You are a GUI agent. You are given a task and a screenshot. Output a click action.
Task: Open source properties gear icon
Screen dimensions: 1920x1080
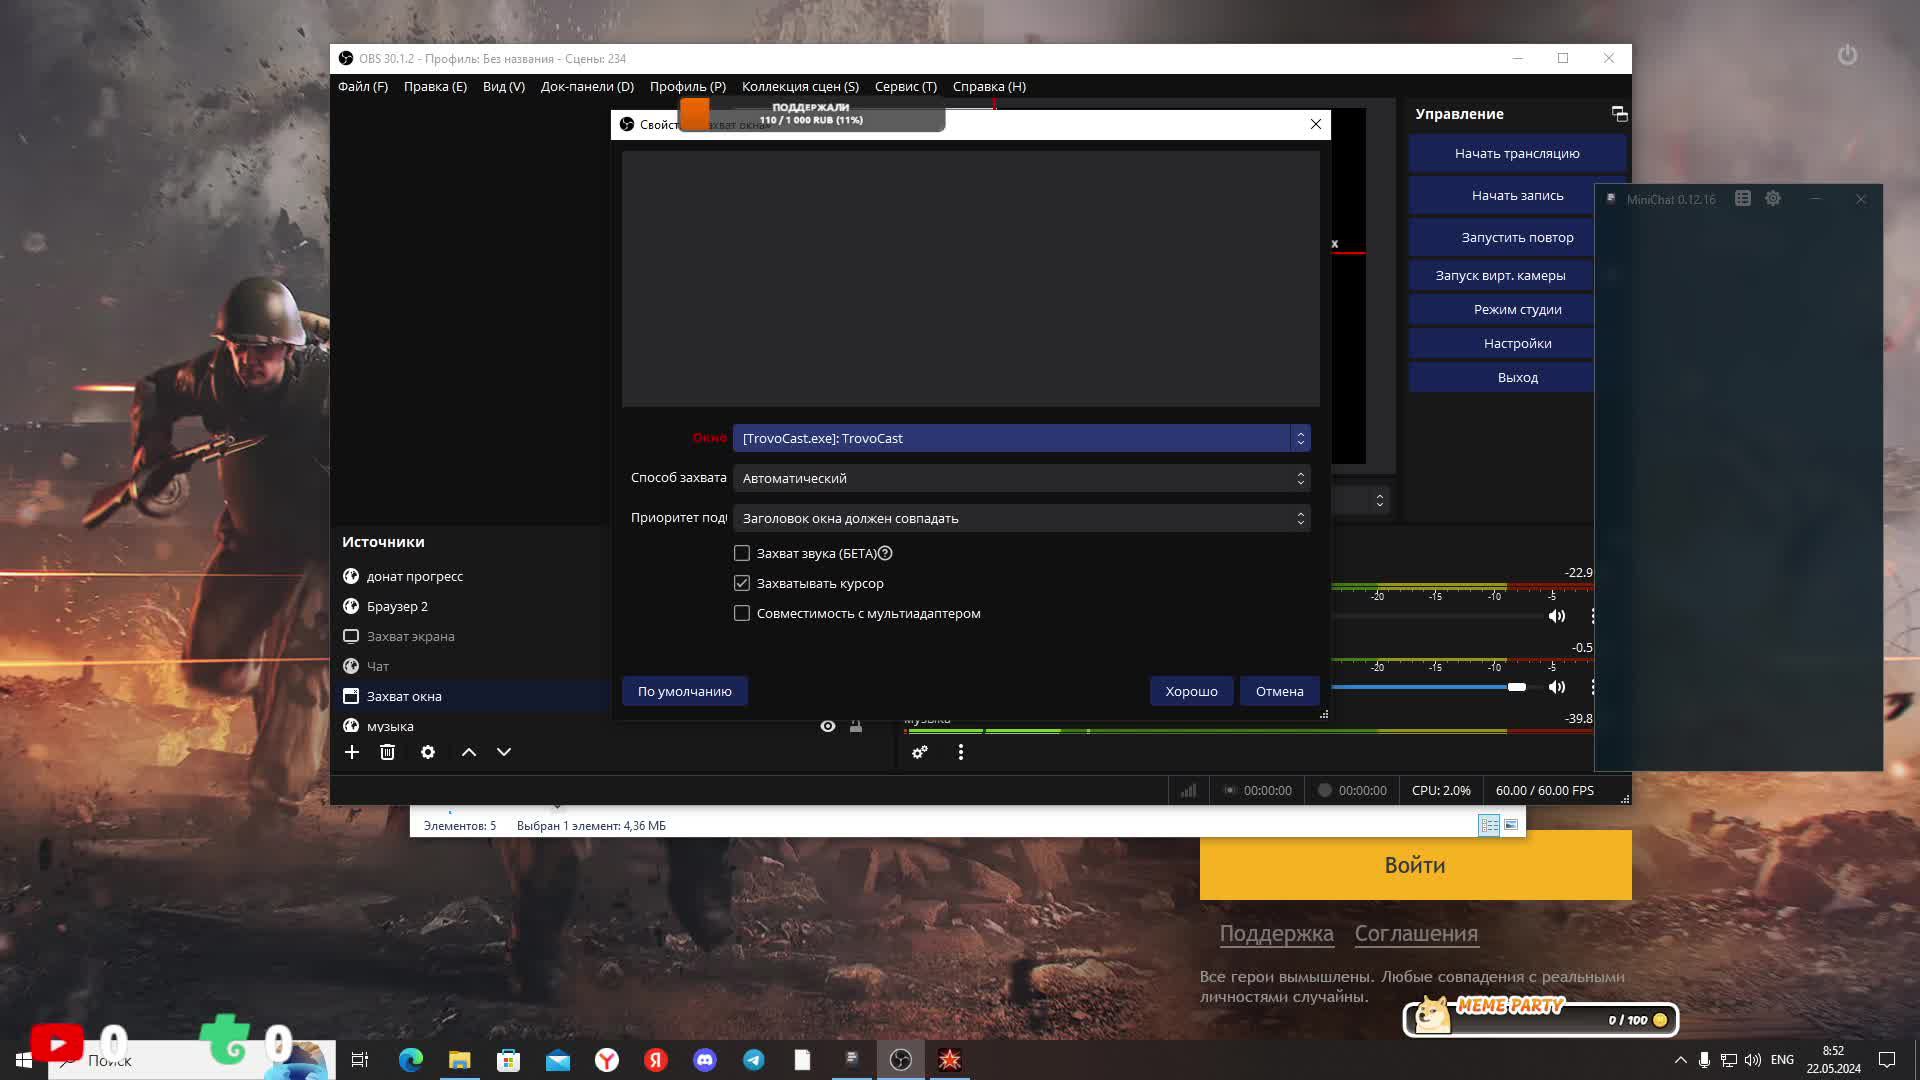[428, 752]
